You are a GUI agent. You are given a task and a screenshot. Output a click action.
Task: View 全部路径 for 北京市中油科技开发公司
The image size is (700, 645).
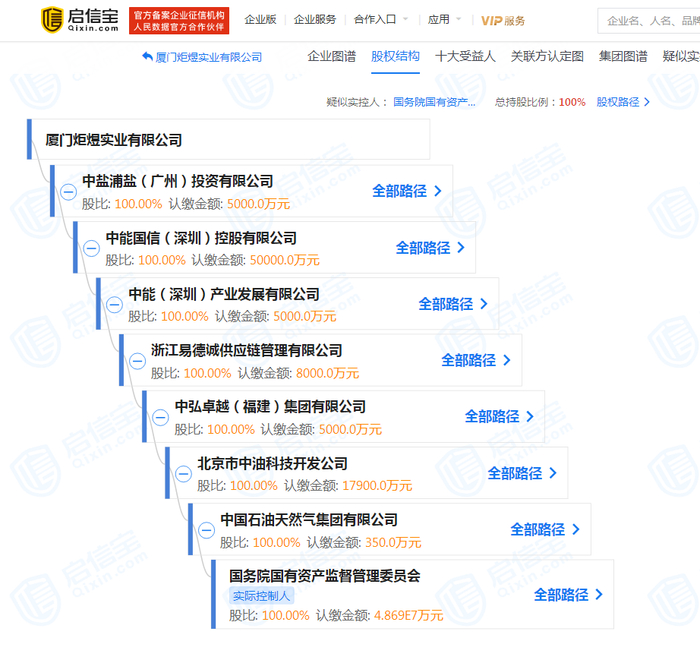522,473
